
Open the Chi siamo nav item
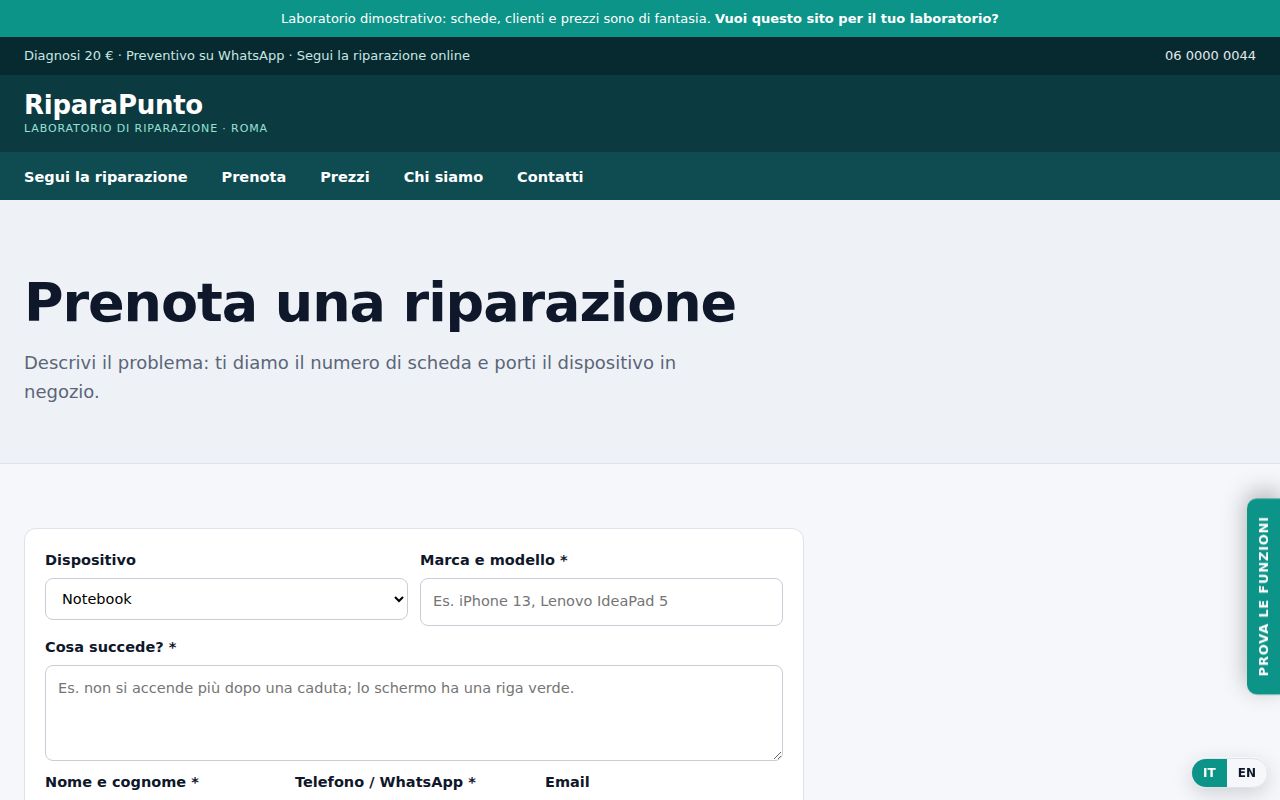point(443,177)
